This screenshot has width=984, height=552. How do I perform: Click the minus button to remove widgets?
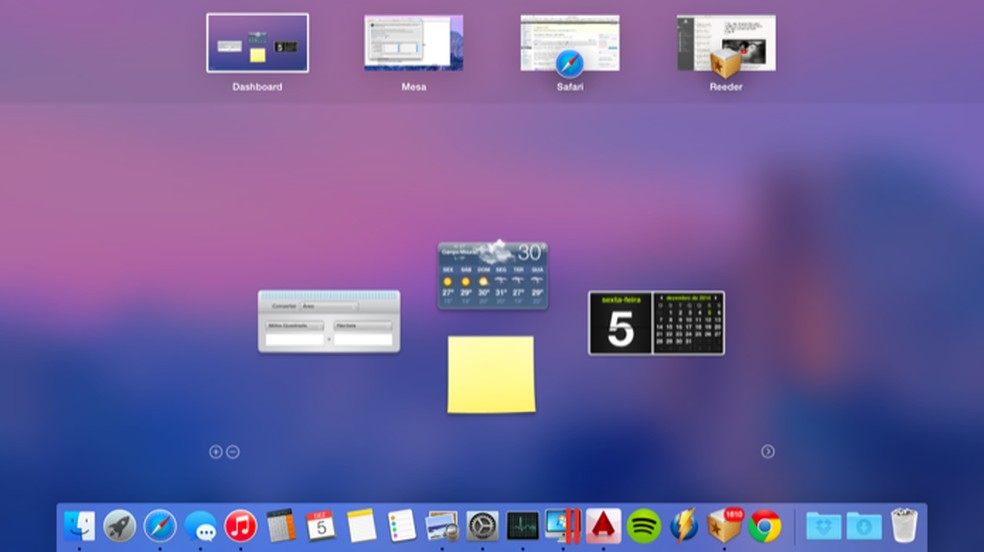[233, 452]
